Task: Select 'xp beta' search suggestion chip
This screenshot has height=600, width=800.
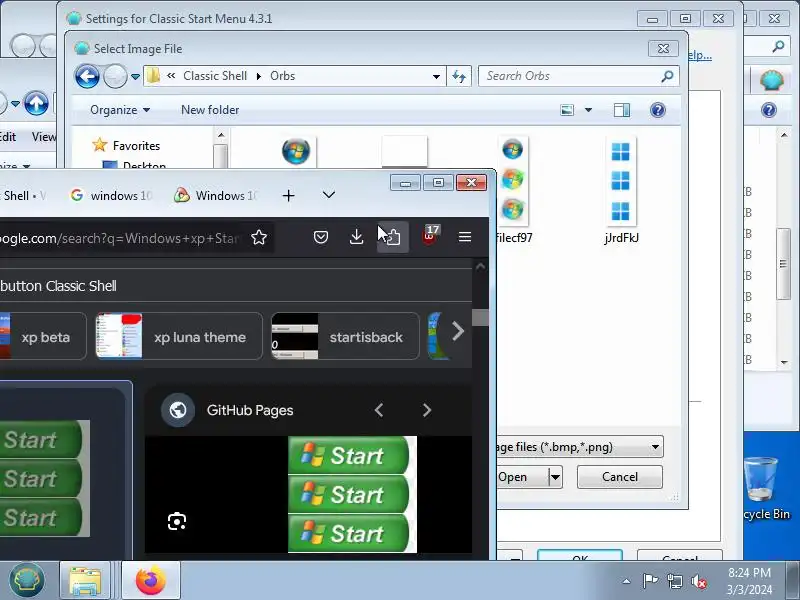Action: [43, 337]
